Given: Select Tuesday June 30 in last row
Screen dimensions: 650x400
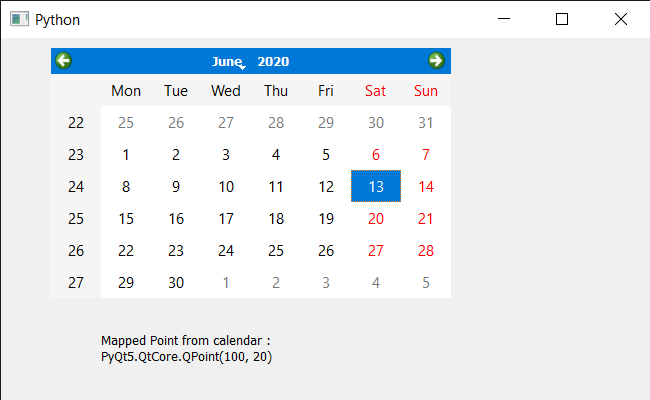Looking at the screenshot, I should click(x=176, y=282).
